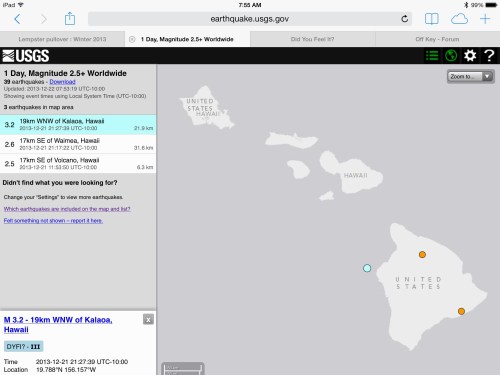
Task: Tap the 7:55 AM clock in status bar
Action: click(x=250, y=5)
